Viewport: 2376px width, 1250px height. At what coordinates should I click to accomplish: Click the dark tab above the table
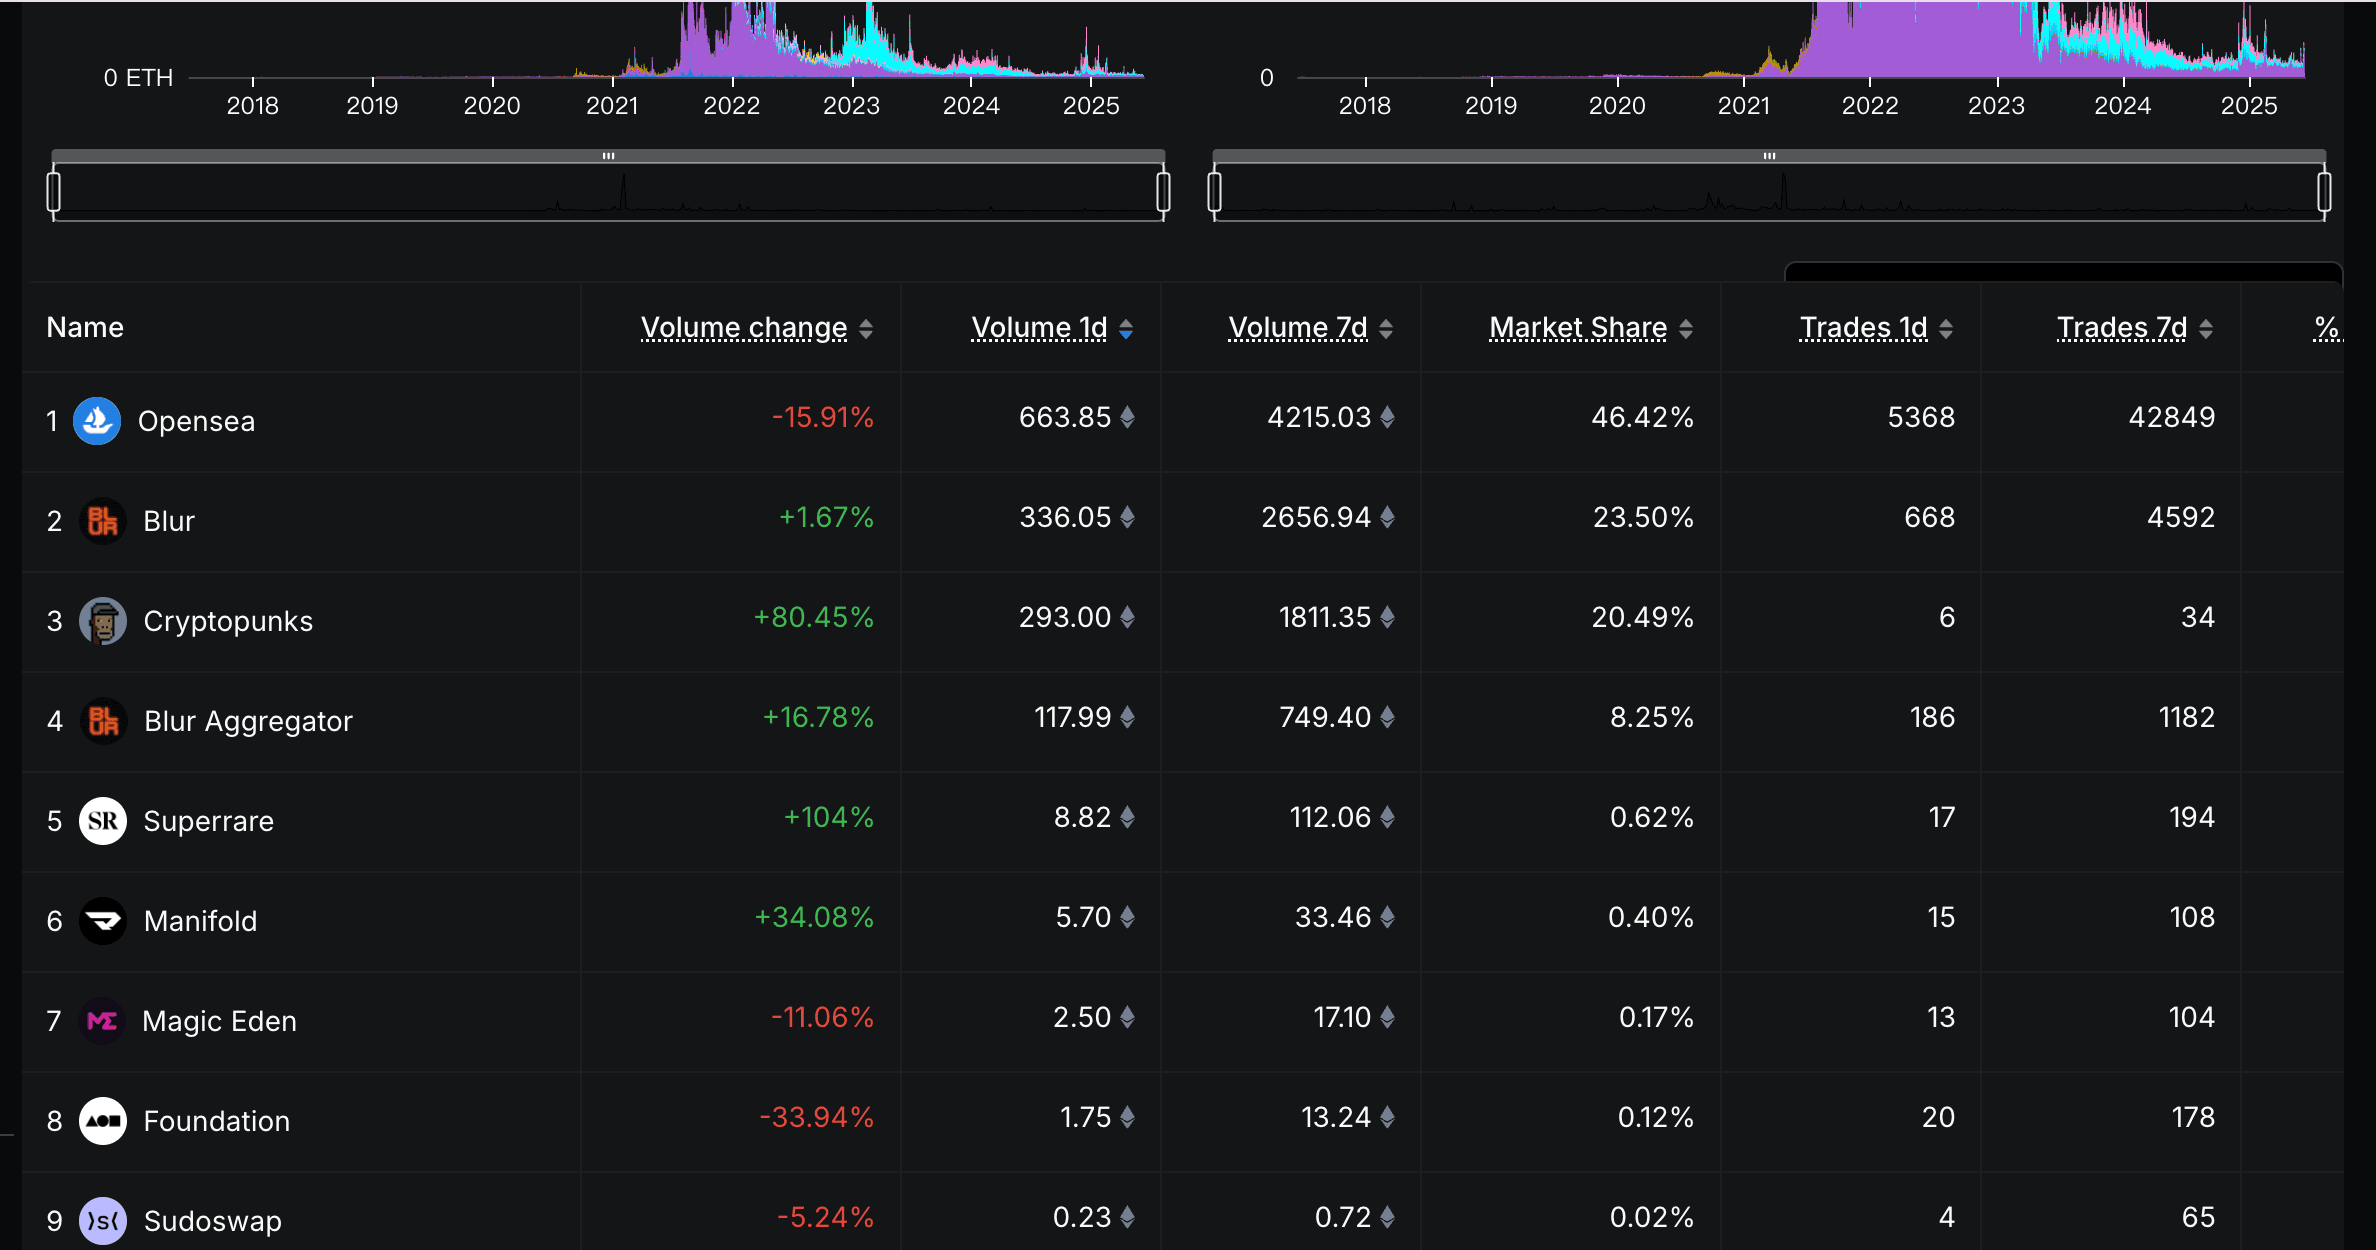pos(2062,272)
